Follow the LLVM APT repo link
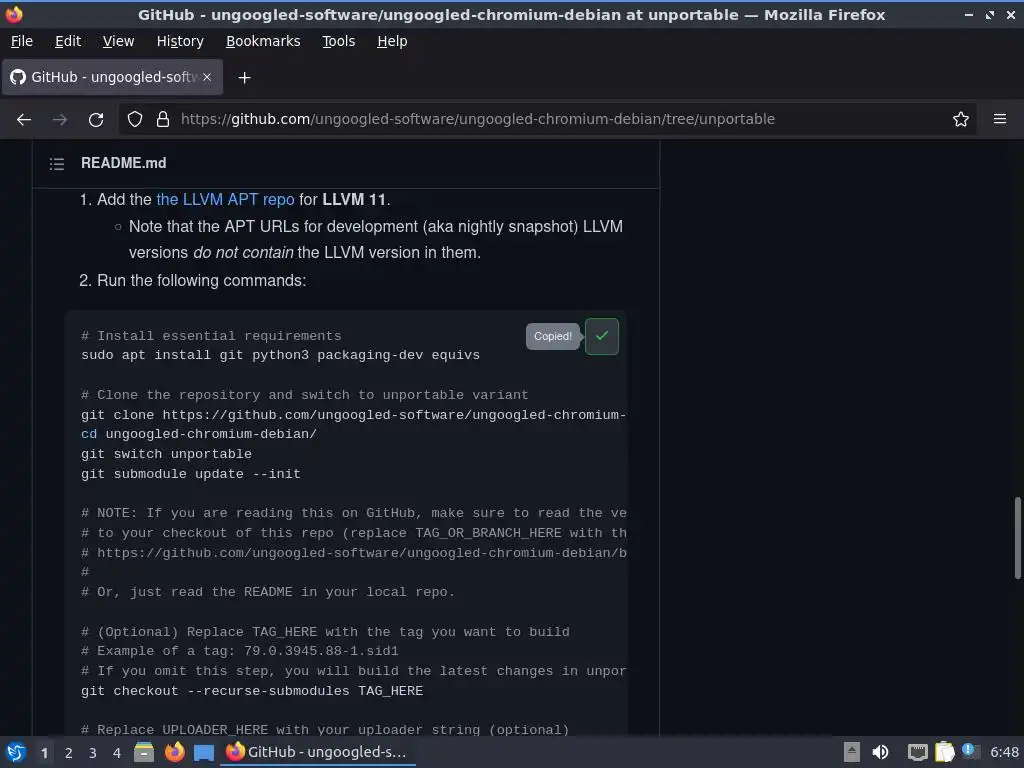 click(225, 199)
